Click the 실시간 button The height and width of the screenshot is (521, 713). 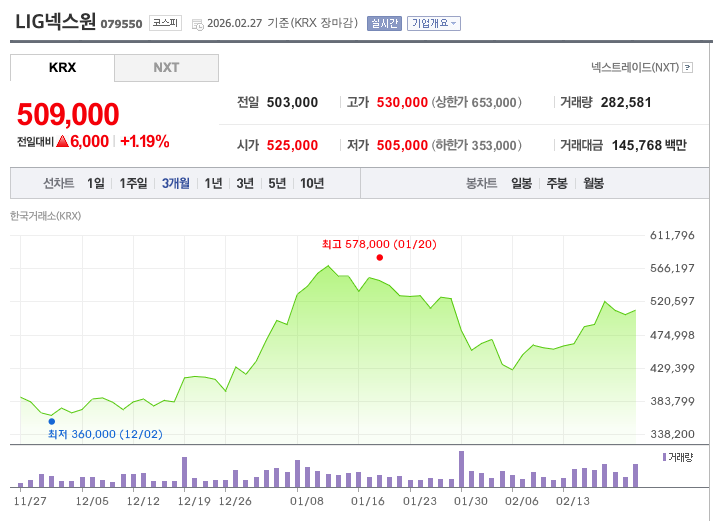(384, 23)
